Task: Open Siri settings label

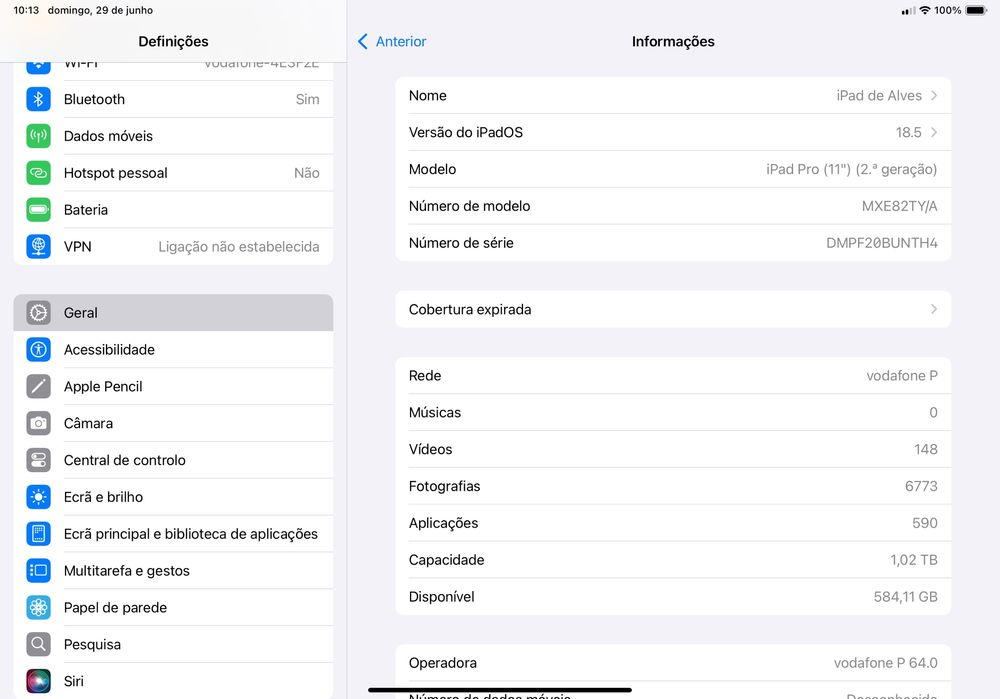Action: [73, 681]
